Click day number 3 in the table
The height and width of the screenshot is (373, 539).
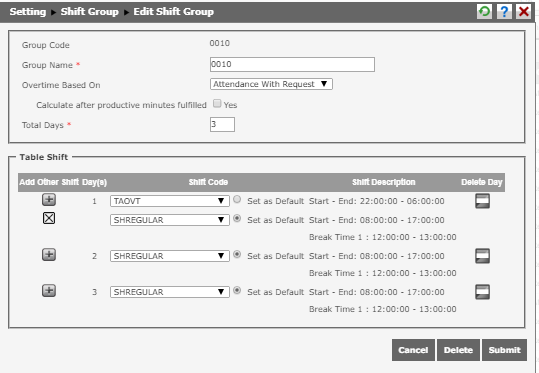click(x=95, y=292)
